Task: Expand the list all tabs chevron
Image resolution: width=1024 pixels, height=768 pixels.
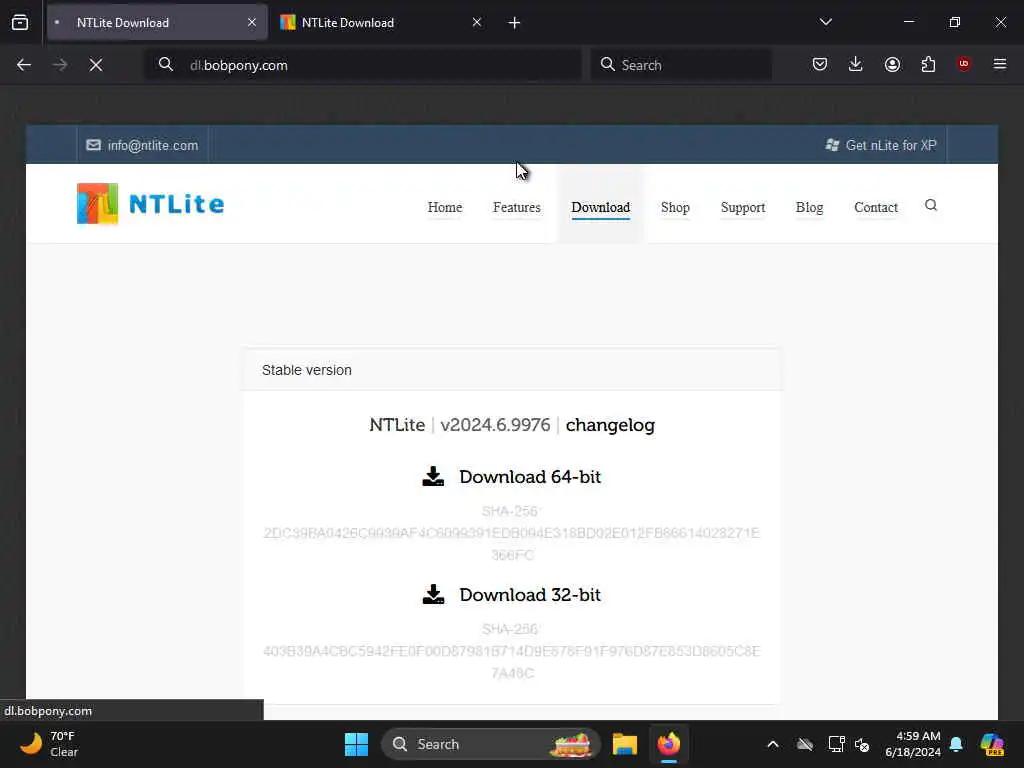Action: (825, 22)
